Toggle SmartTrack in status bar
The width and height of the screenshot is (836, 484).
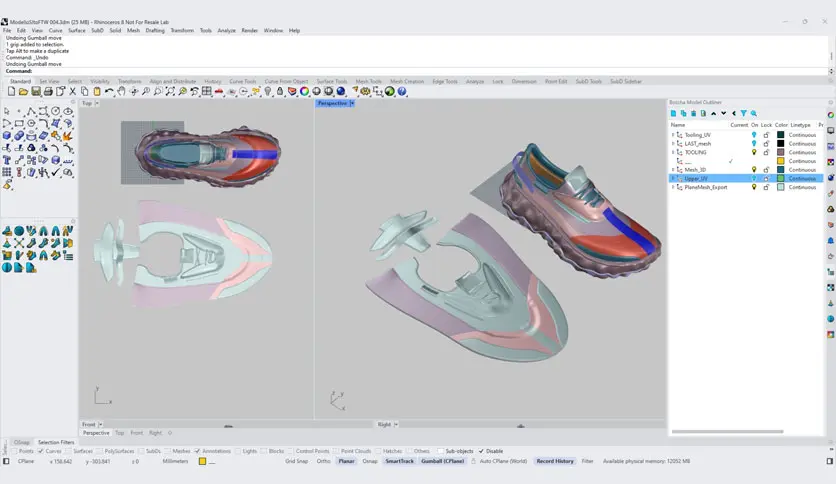399,461
